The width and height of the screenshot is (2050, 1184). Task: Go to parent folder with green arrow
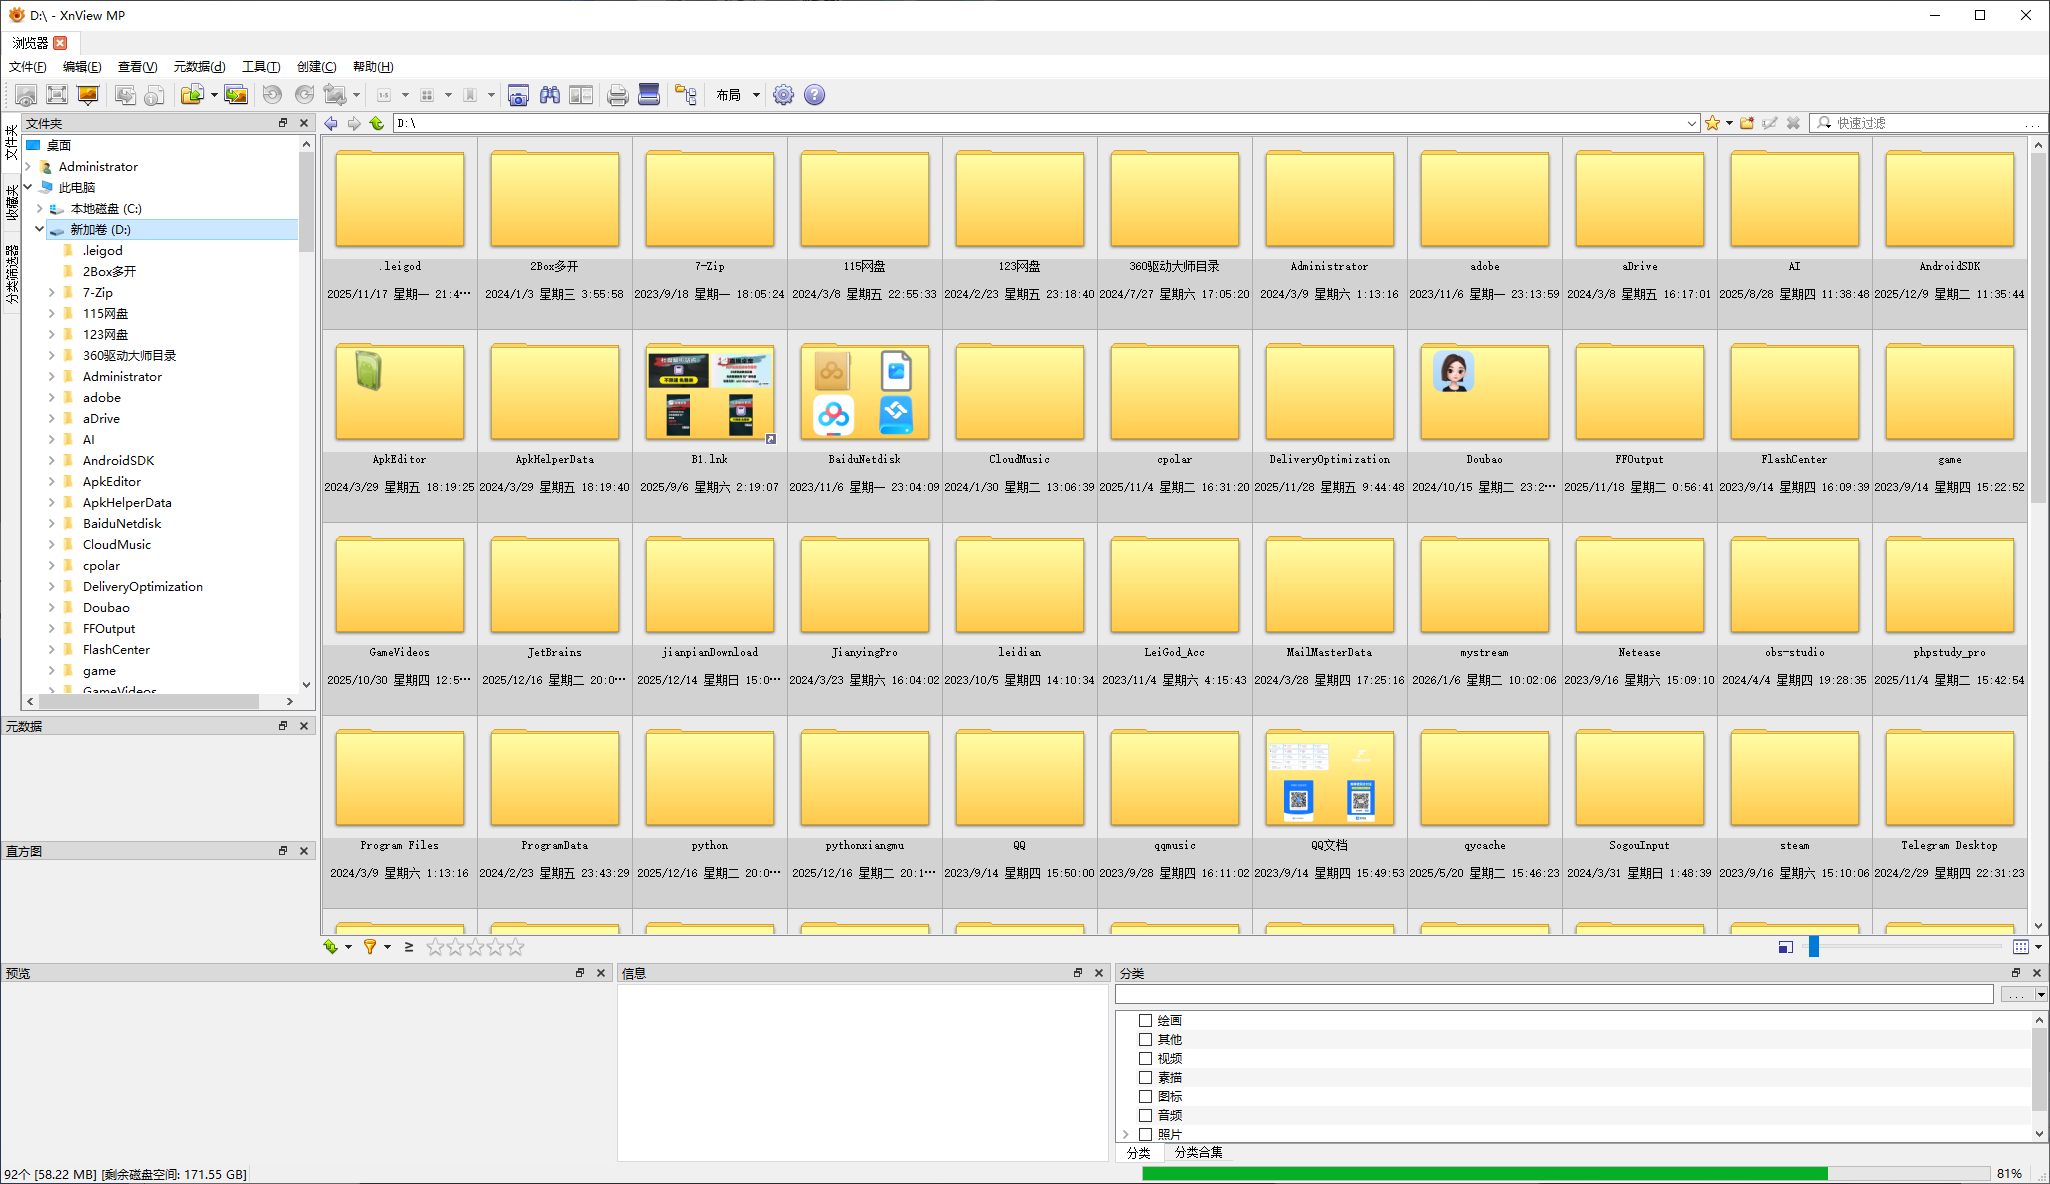[x=377, y=123]
